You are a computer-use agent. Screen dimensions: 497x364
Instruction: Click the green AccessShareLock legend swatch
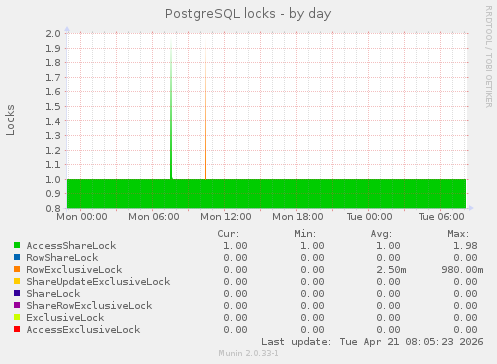[x=17, y=245]
